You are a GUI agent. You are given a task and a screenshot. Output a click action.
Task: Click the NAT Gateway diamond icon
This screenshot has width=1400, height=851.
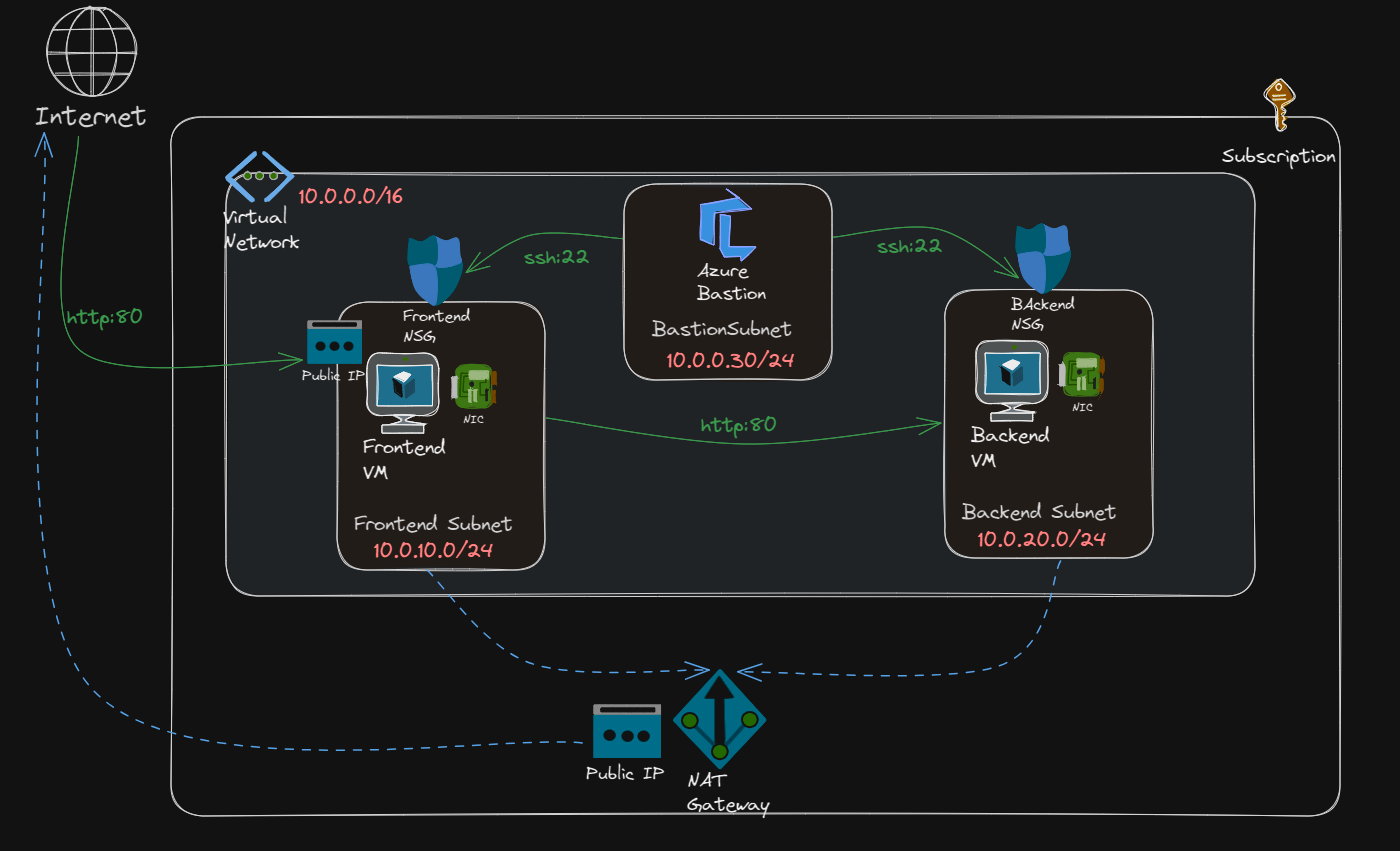tap(719, 720)
